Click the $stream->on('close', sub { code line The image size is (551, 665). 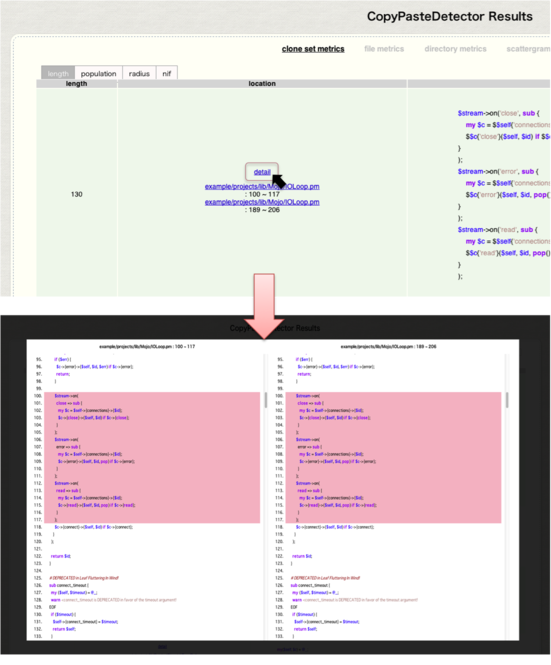(x=498, y=113)
